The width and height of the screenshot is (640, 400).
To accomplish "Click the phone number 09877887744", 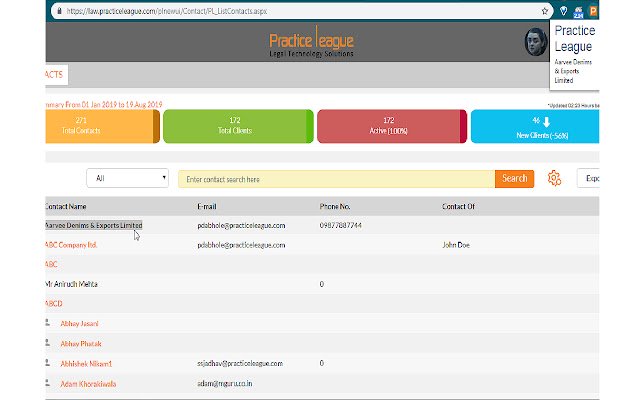I will coord(340,225).
